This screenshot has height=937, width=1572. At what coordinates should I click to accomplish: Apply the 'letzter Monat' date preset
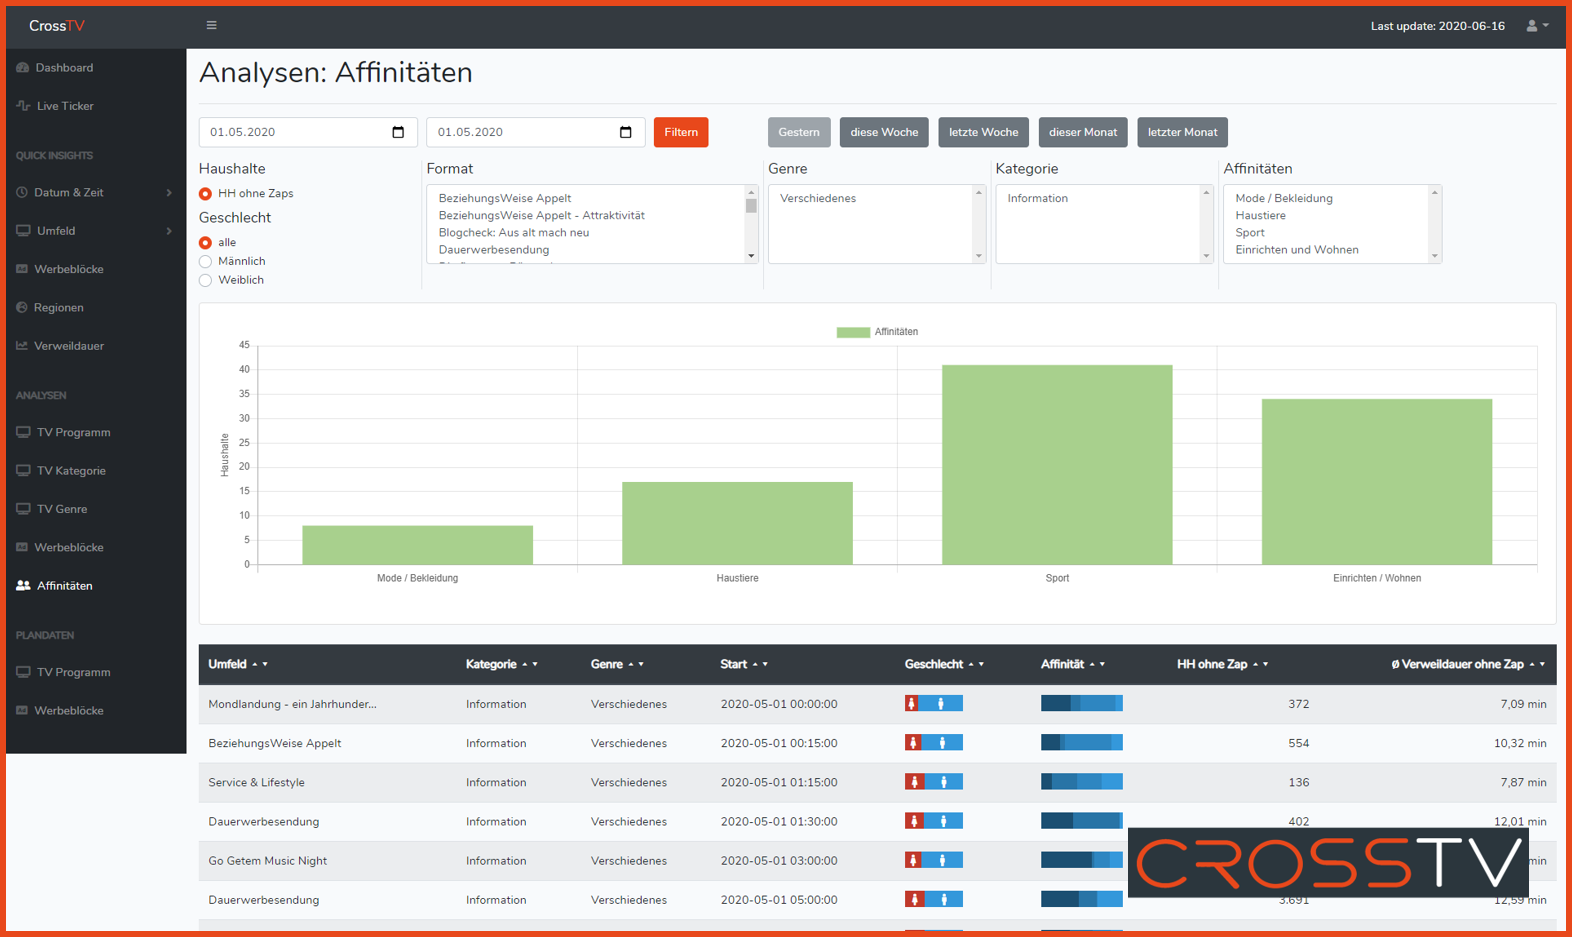click(1182, 132)
